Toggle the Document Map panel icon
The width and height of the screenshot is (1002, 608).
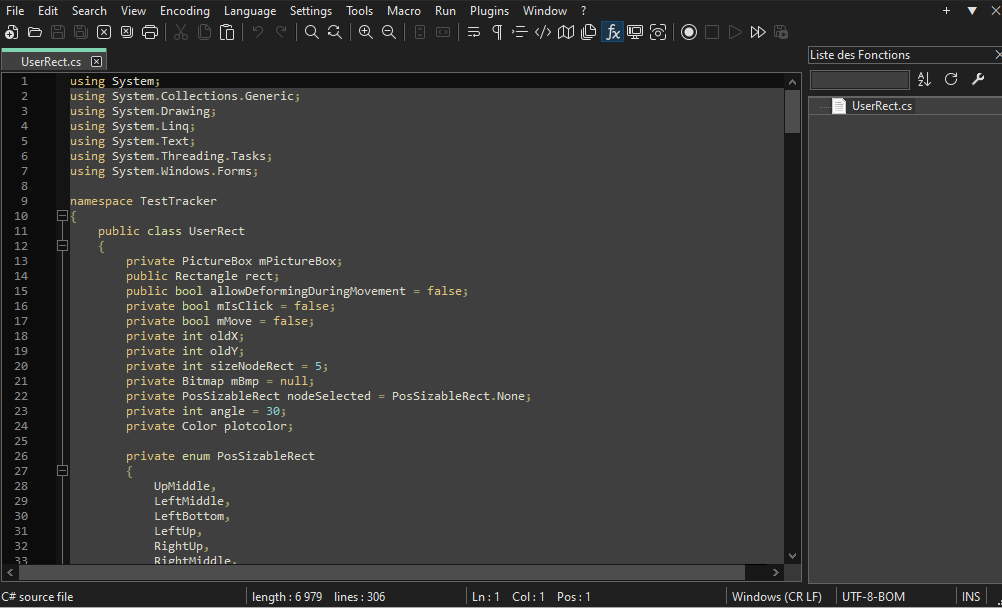pos(566,32)
